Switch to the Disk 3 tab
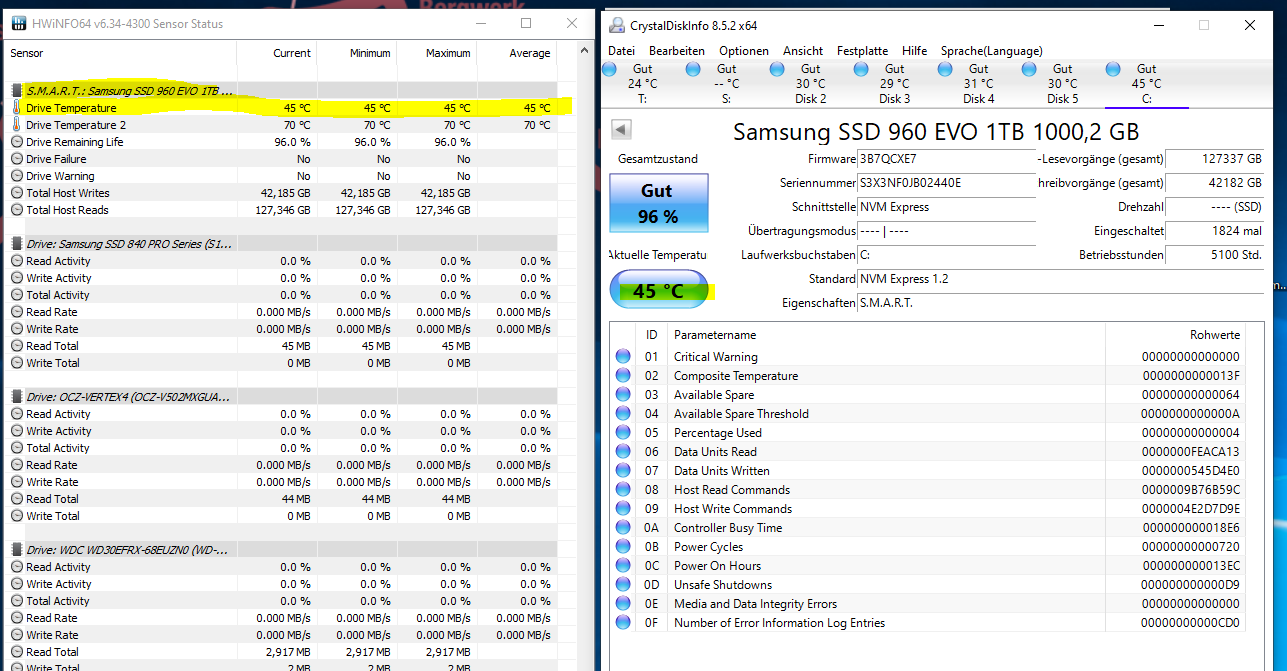Screen dimensions: 1287x671 coord(894,84)
